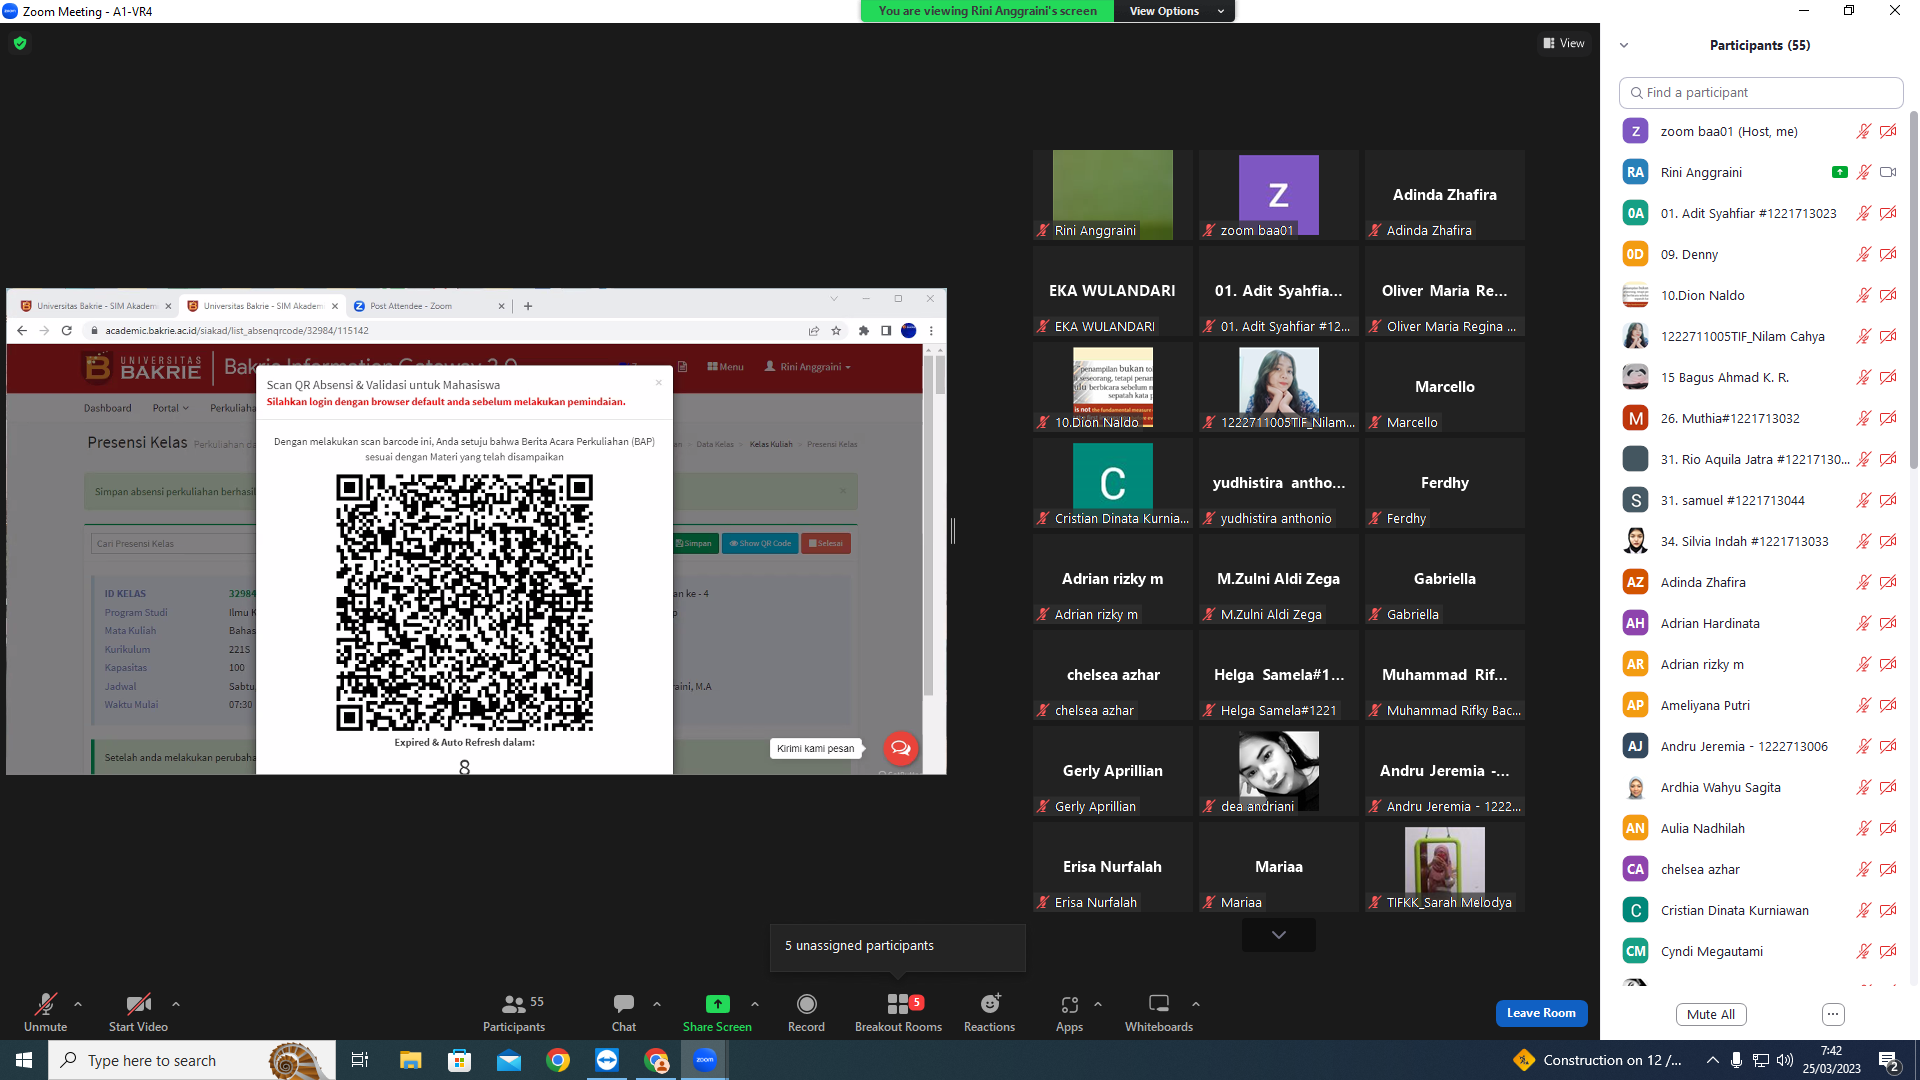Open the Apps icon
The width and height of the screenshot is (1920, 1080).
pos(1069,1004)
